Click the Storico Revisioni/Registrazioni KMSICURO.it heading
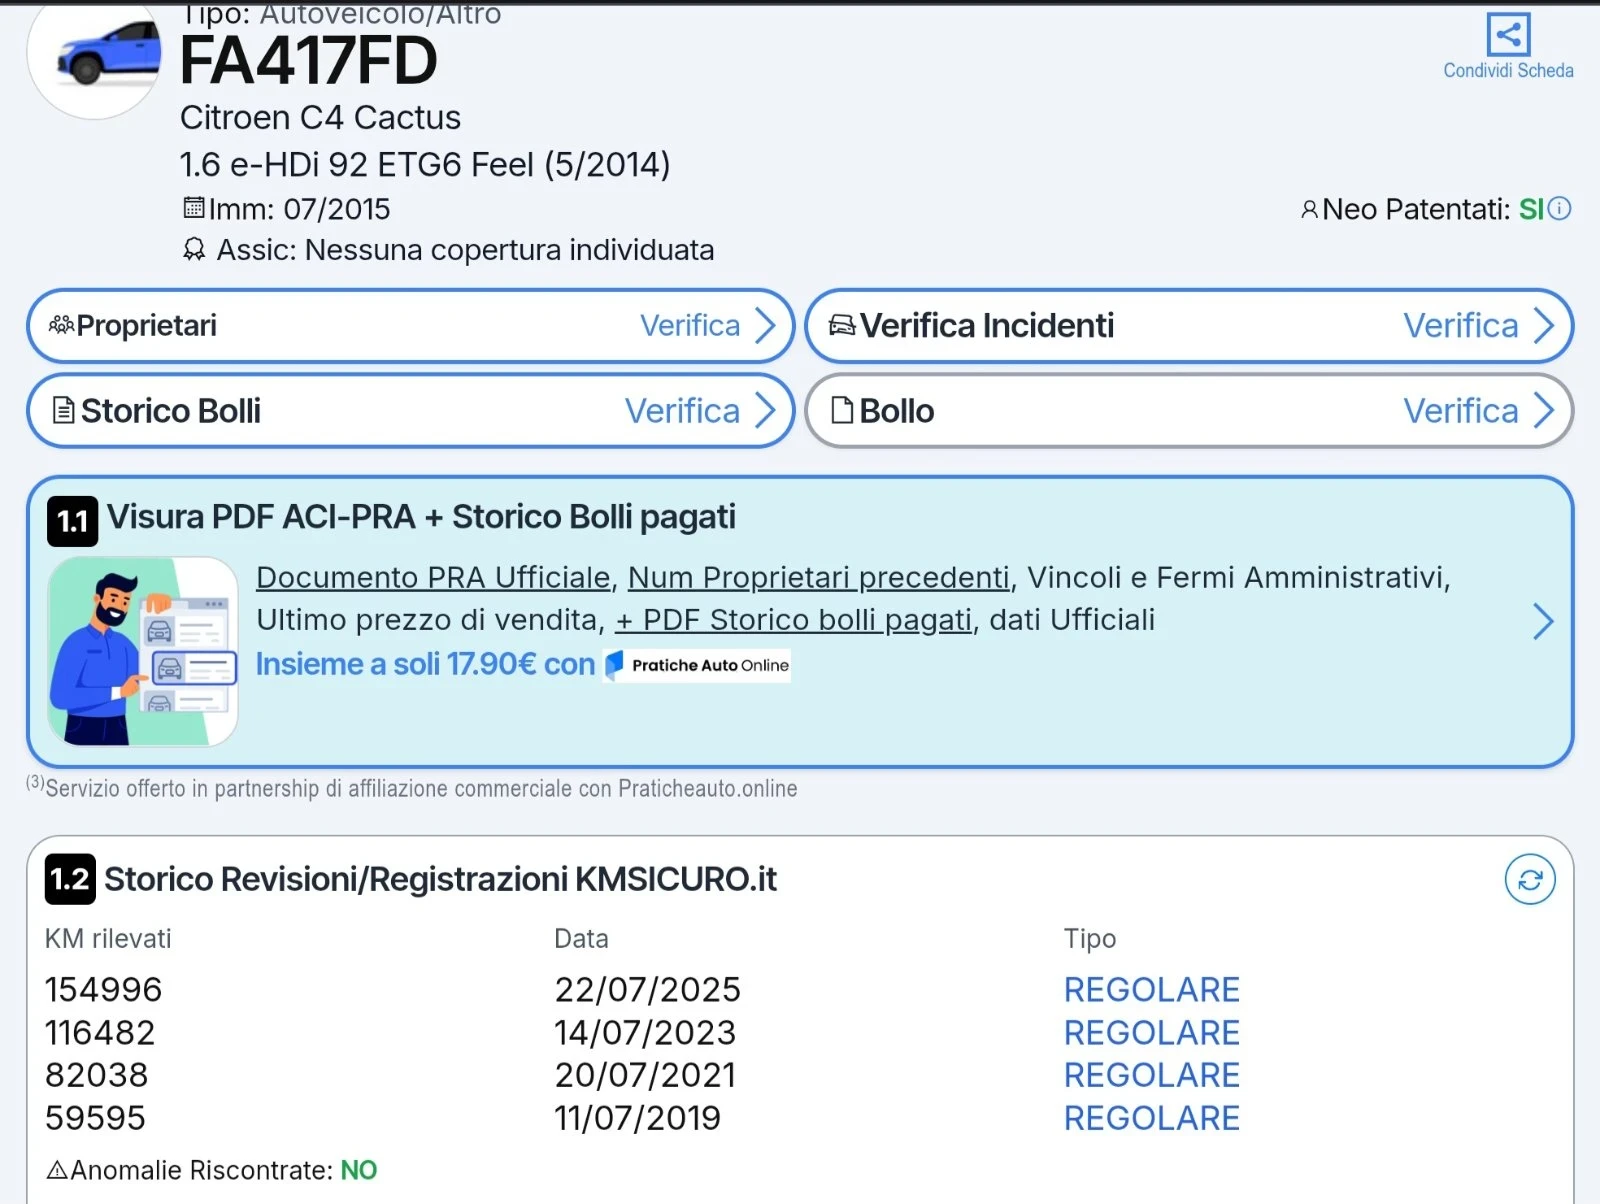 coord(440,879)
